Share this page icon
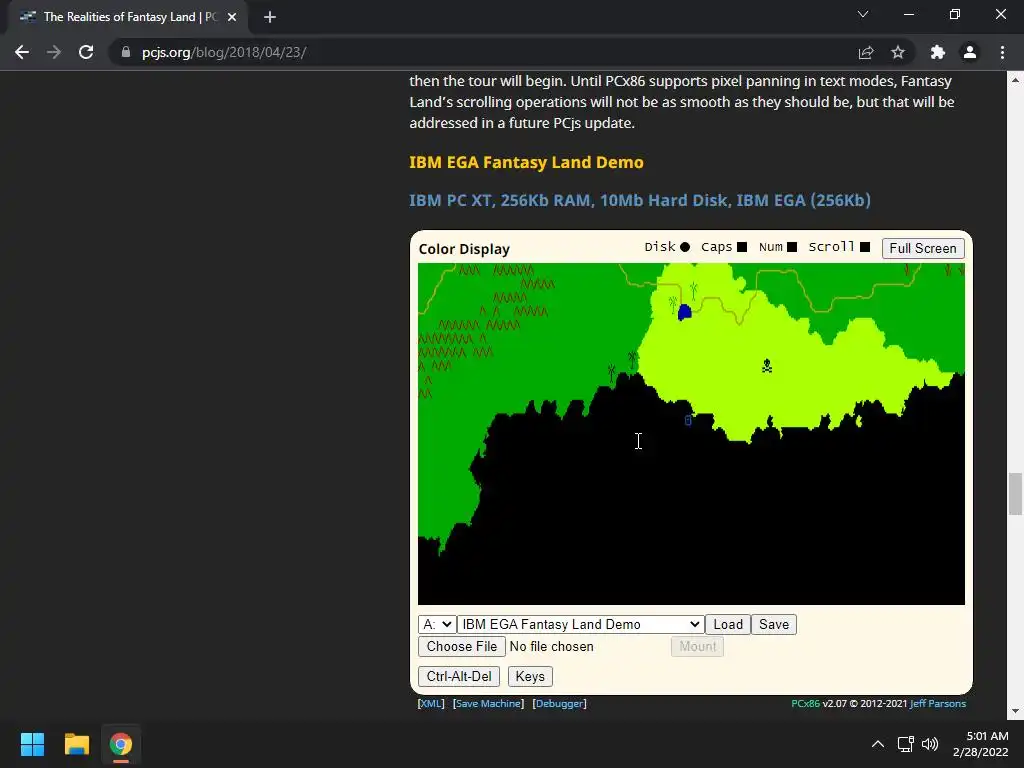1024x768 pixels. point(866,52)
